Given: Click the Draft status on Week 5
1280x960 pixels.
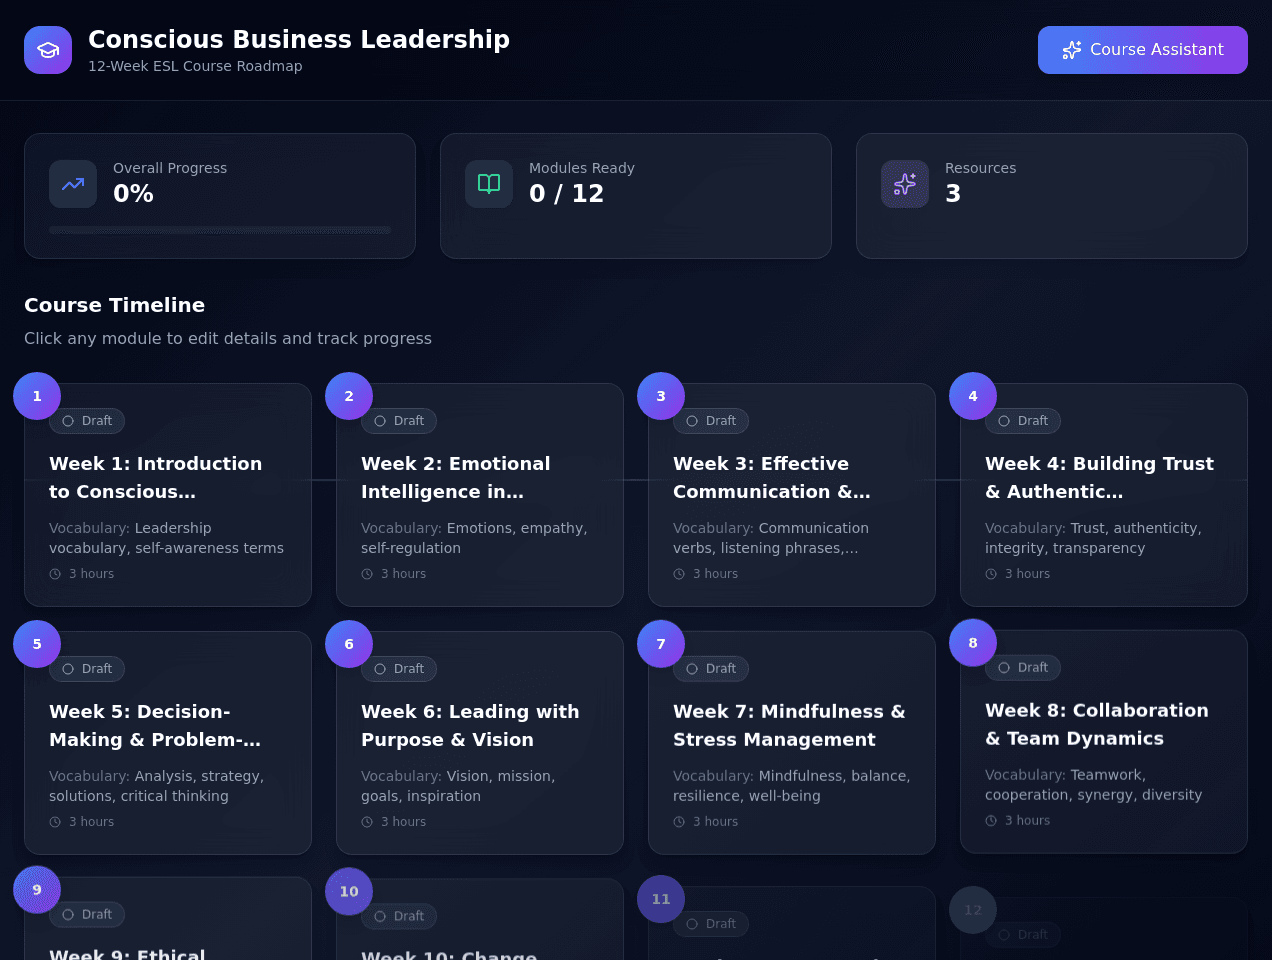Looking at the screenshot, I should (87, 669).
